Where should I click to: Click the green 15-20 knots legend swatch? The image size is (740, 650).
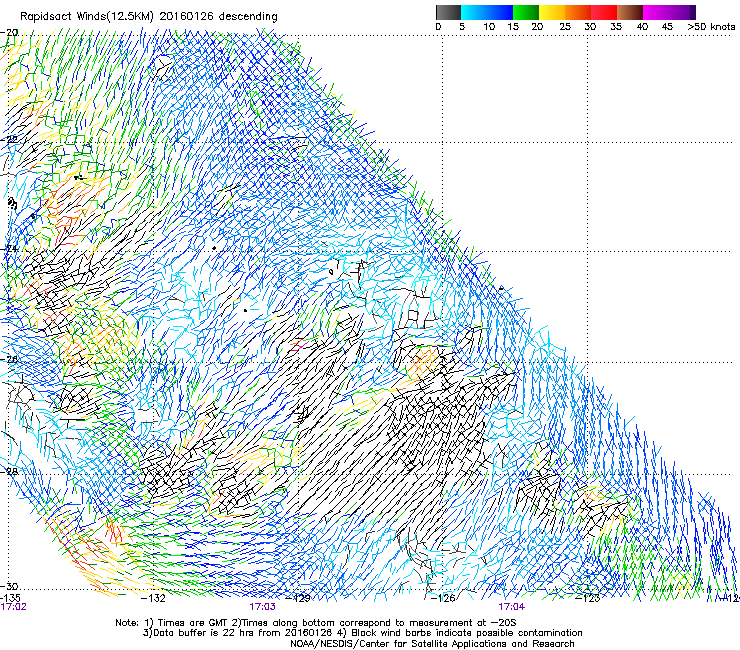[526, 12]
